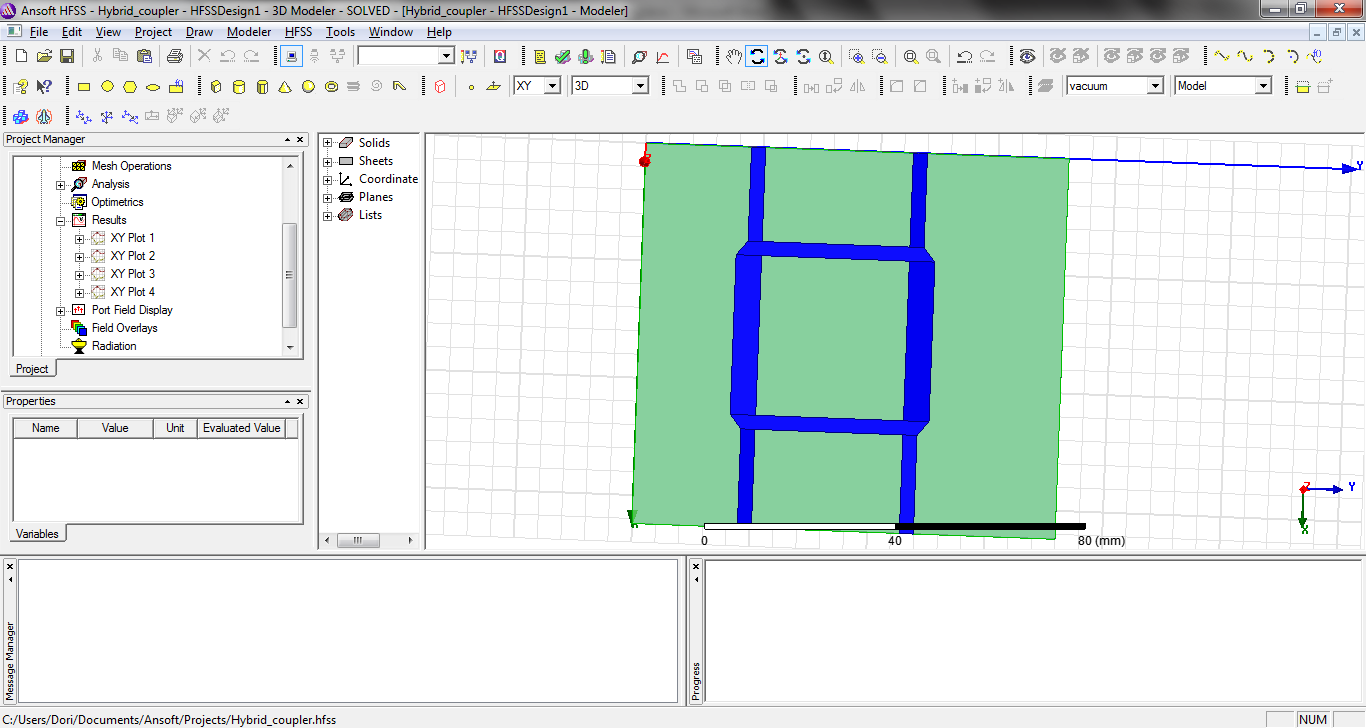Close the Project Manager panel

[301, 140]
